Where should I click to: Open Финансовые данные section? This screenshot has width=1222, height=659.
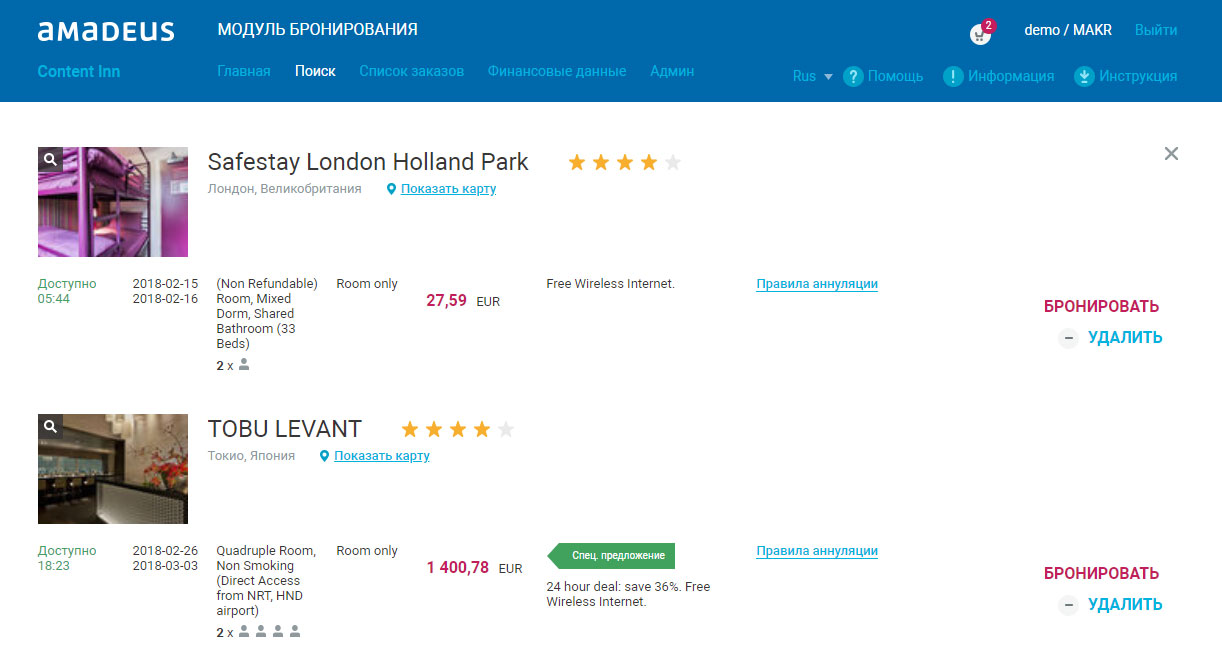(x=556, y=71)
